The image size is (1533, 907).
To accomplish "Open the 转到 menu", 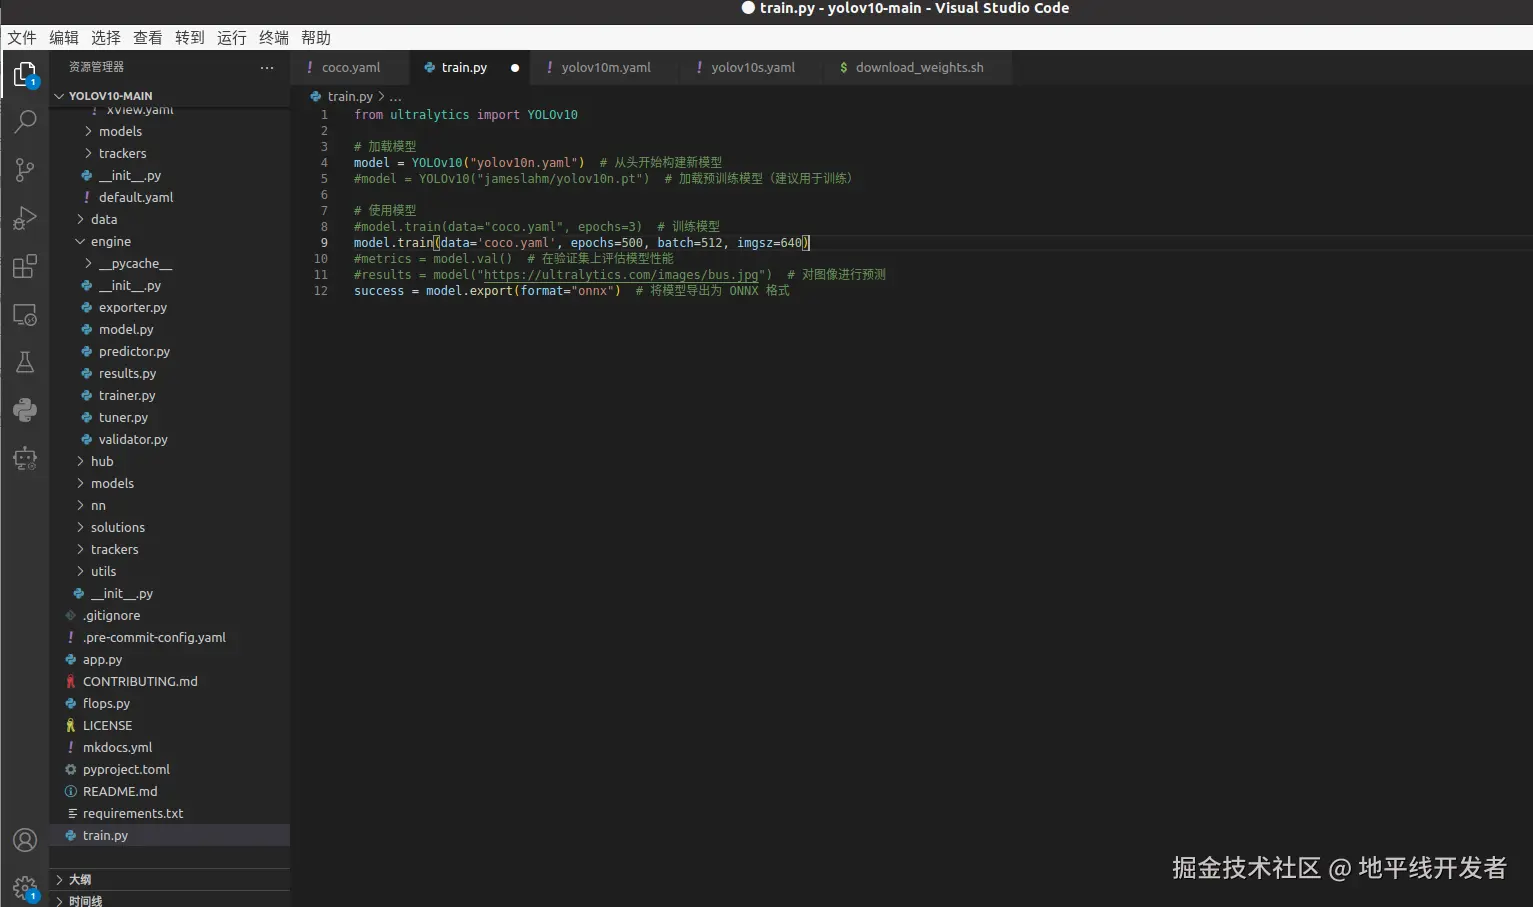I will [190, 38].
